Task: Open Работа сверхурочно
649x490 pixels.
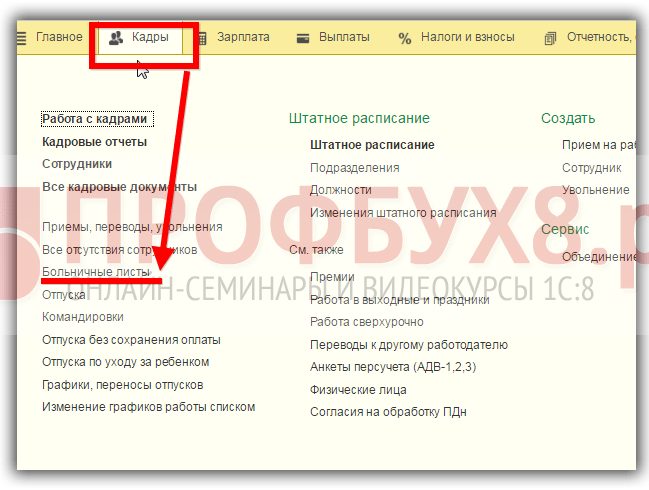Action: click(x=367, y=322)
